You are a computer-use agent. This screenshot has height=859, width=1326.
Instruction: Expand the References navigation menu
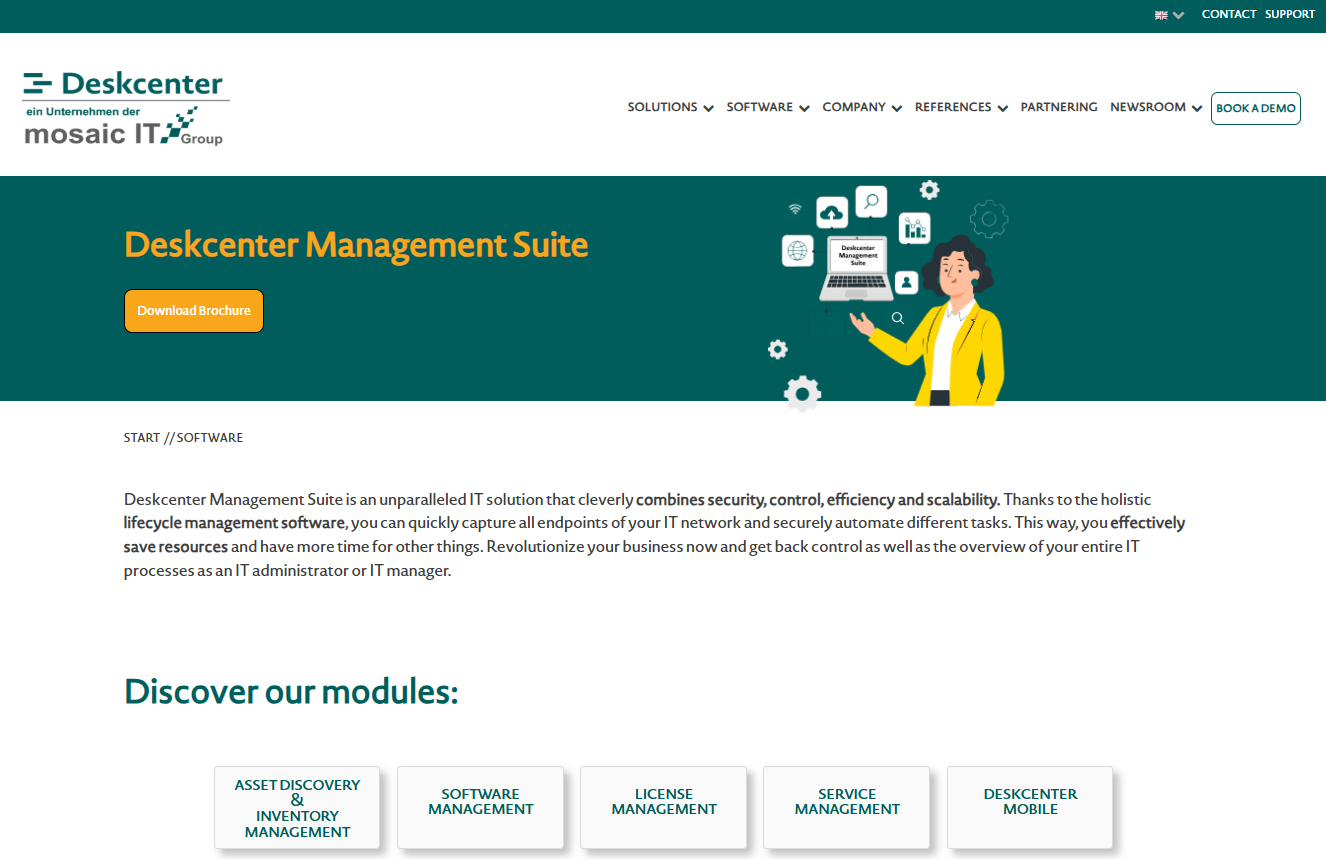click(961, 108)
